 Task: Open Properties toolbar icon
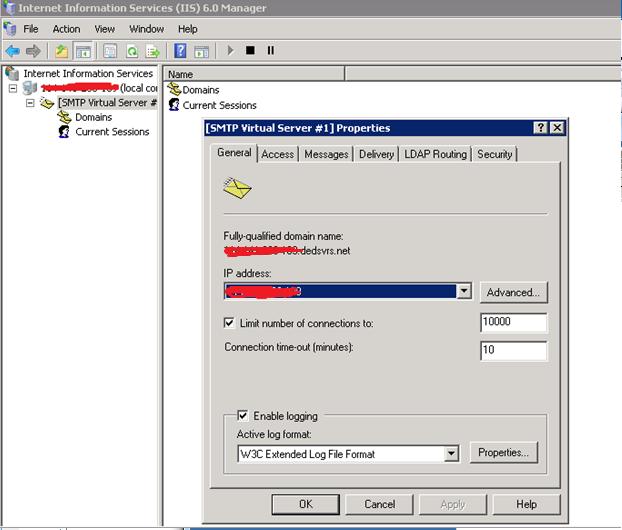click(110, 51)
